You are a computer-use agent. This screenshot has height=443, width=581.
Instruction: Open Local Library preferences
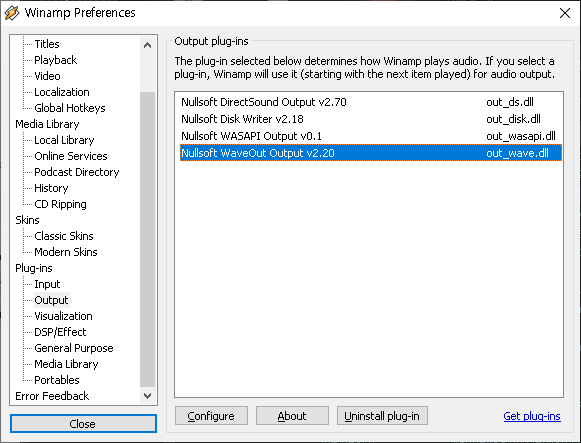[x=64, y=140]
